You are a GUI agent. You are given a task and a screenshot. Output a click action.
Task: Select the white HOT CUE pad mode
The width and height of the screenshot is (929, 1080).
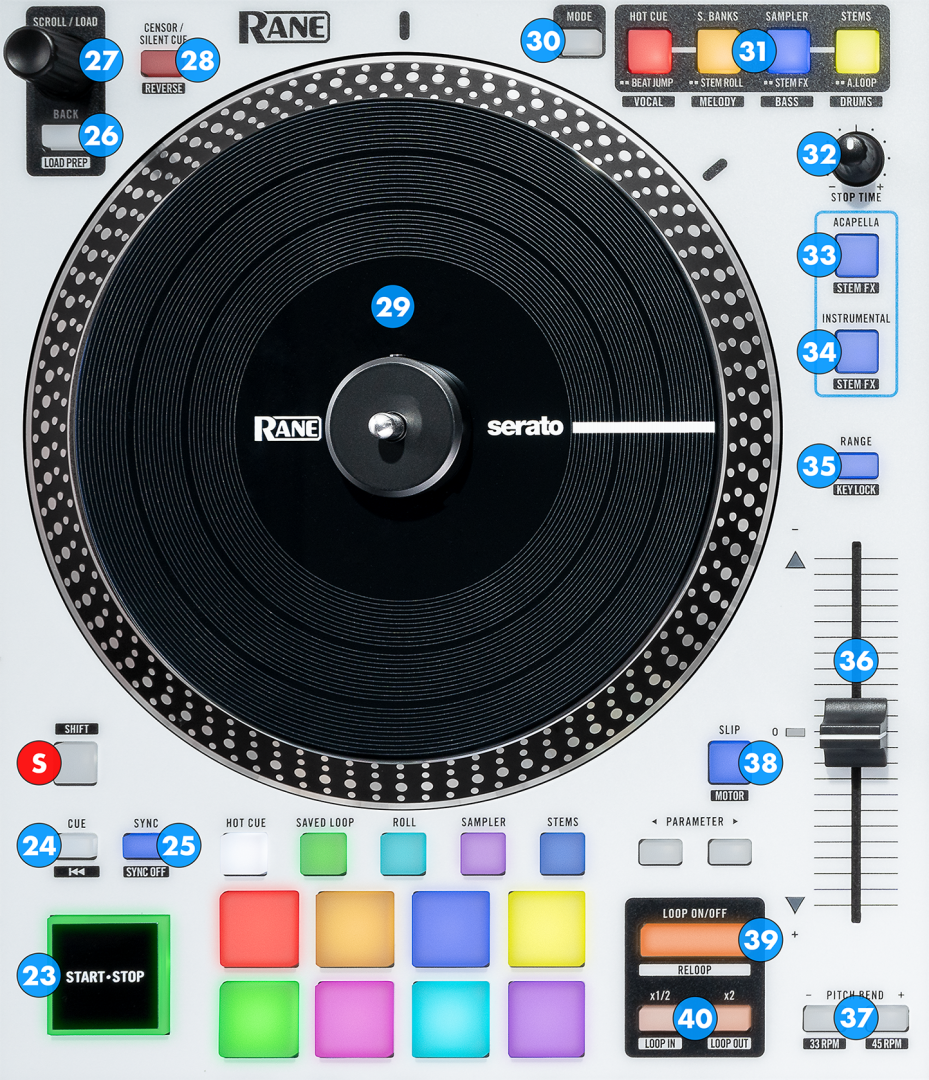click(x=244, y=854)
